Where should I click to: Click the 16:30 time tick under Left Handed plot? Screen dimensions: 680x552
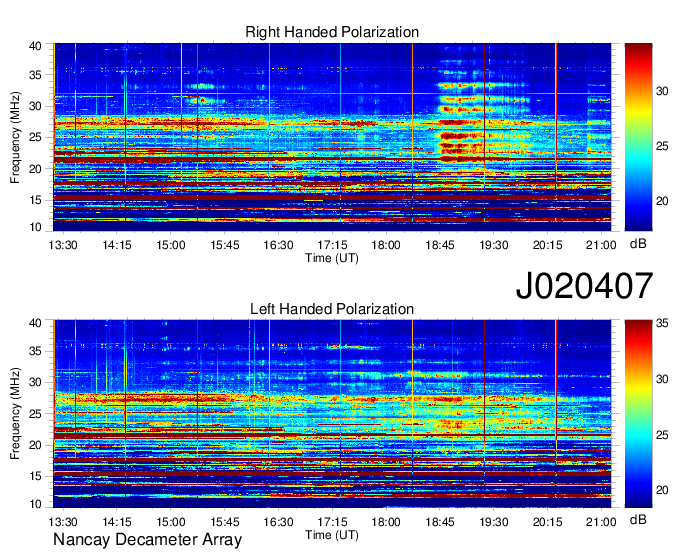(278, 522)
